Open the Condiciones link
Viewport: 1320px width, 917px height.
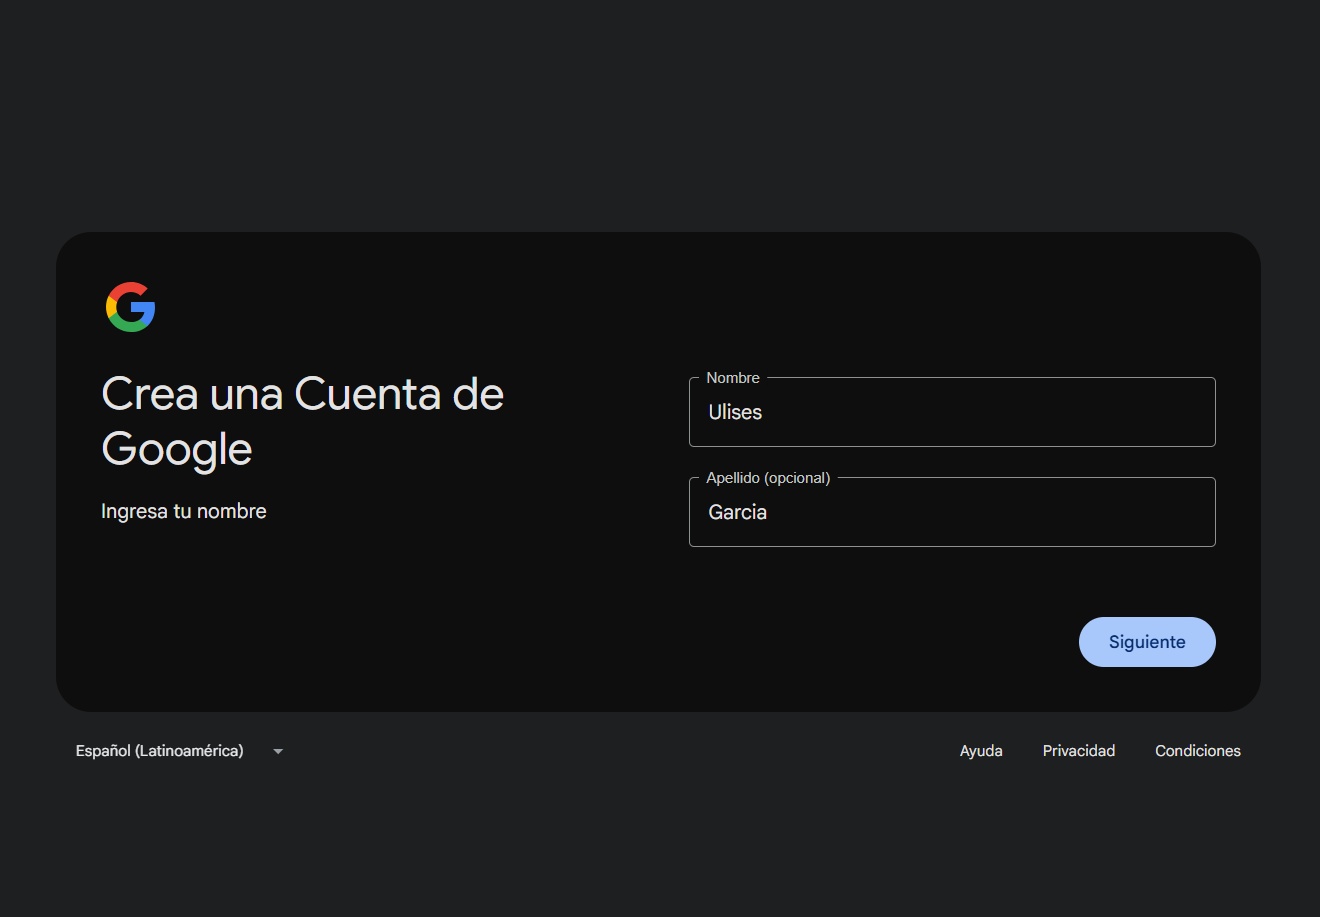[1197, 751]
